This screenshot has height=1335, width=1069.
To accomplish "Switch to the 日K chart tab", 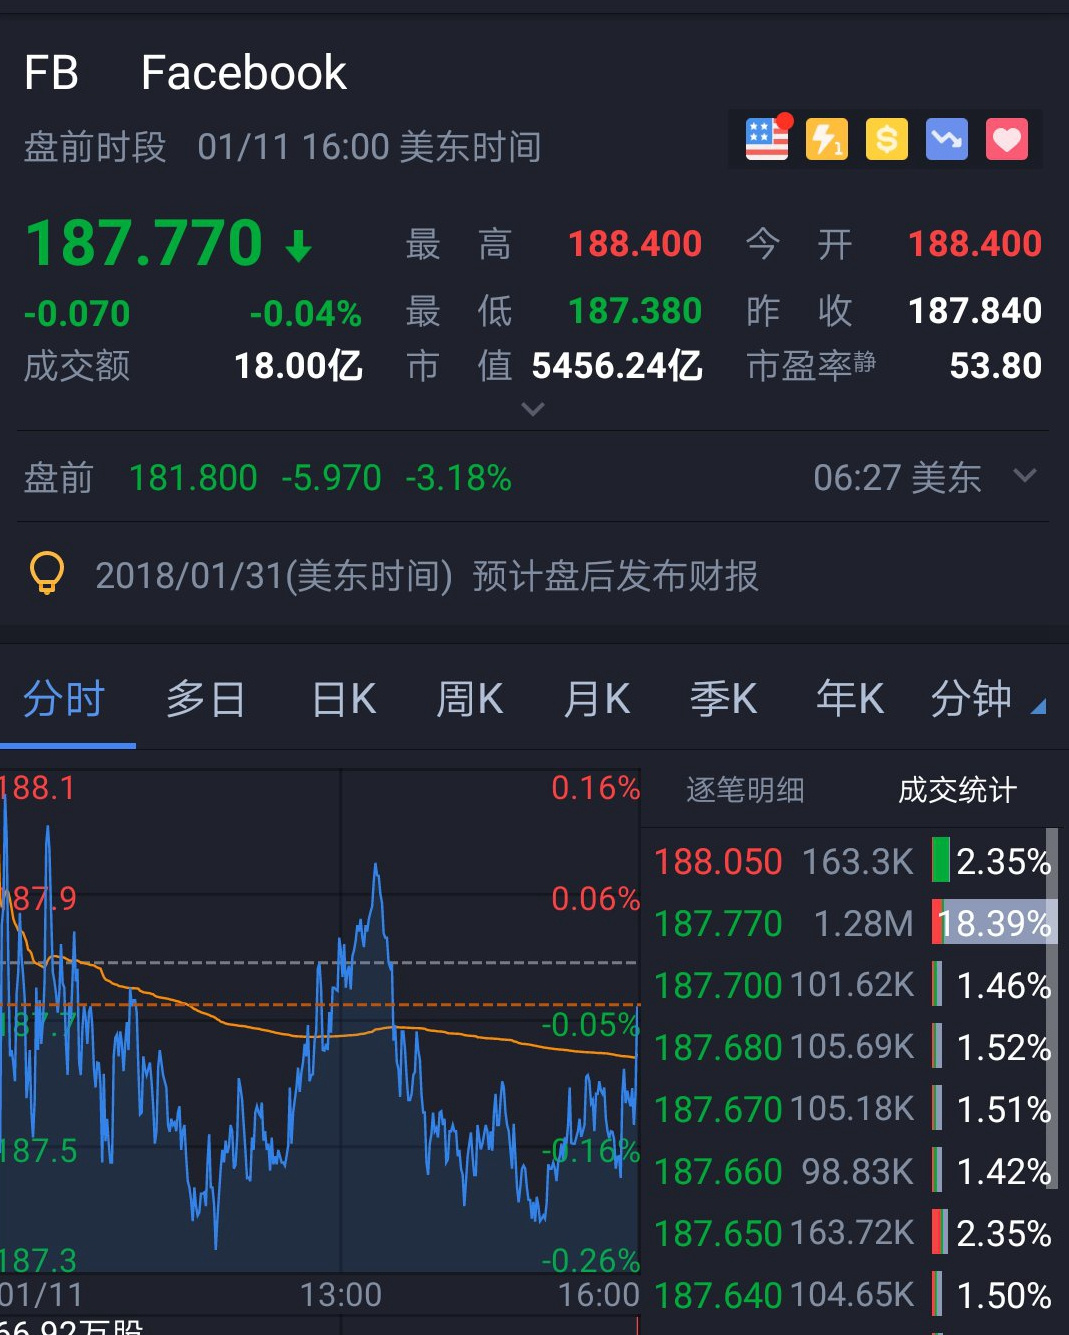I will (344, 698).
